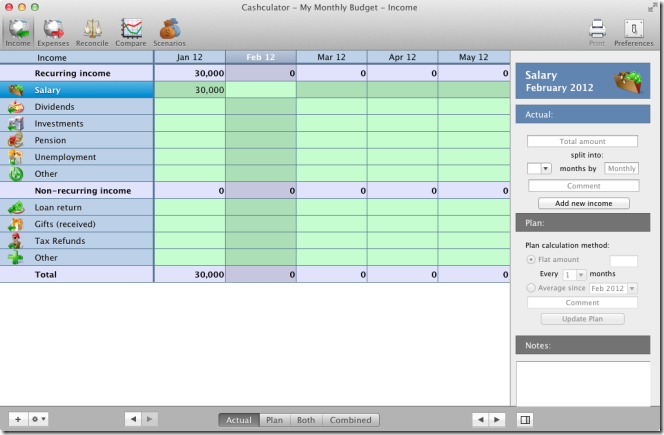Select the Tax Refunds row label
This screenshot has height=435, width=664.
pos(60,241)
